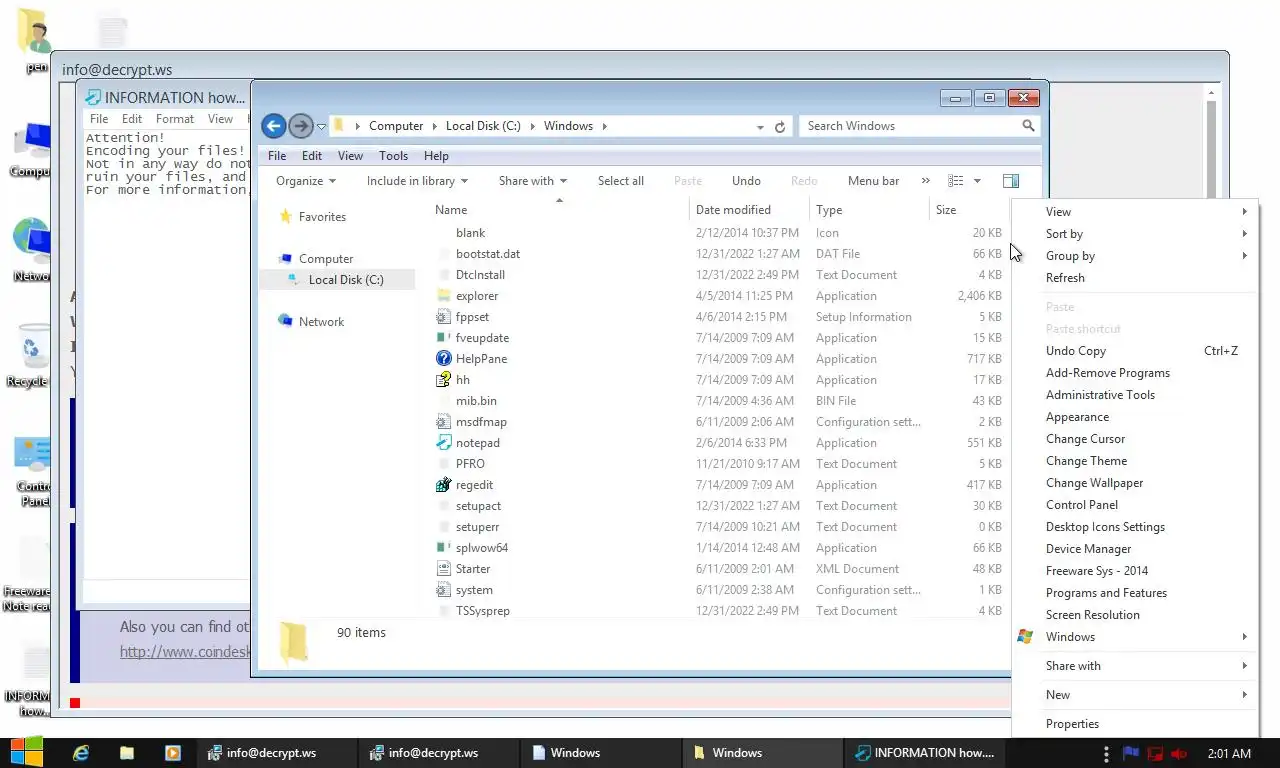
Task: Open the Share with toolbar dropdown
Action: pyautogui.click(x=533, y=181)
